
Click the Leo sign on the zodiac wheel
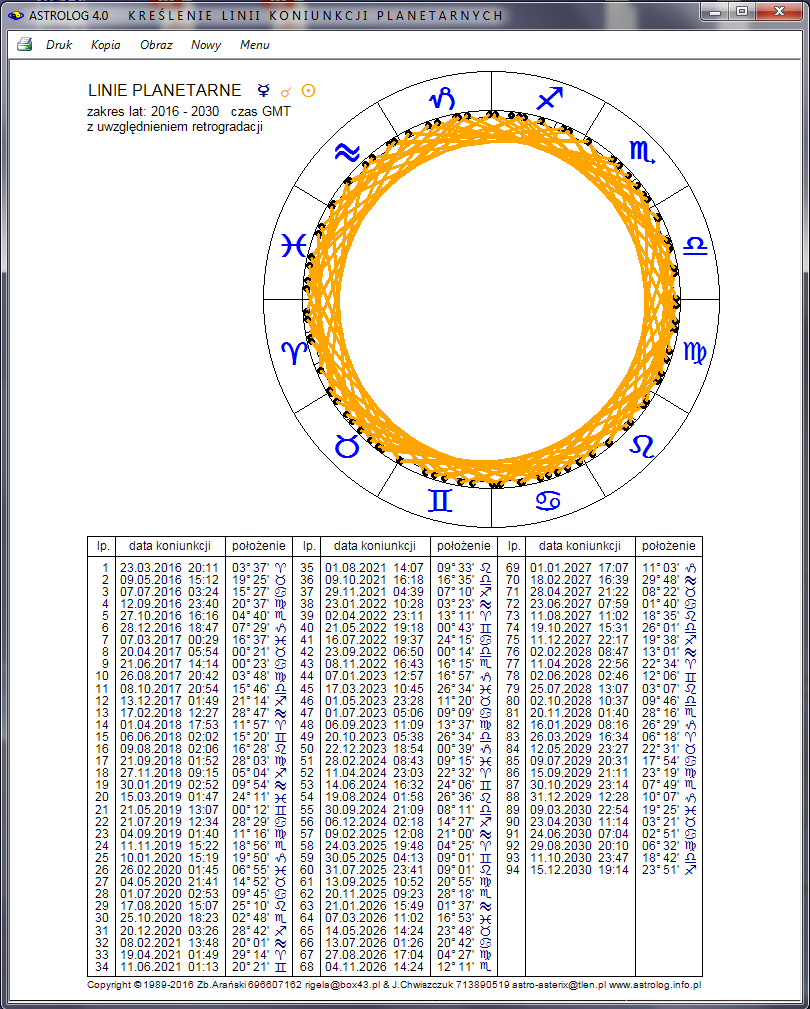(x=642, y=445)
